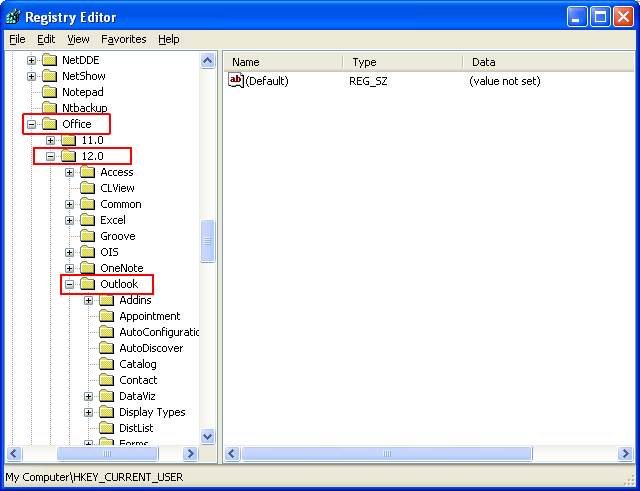This screenshot has height=491, width=640.
Task: Click the (value not set) data cell
Action: (504, 81)
